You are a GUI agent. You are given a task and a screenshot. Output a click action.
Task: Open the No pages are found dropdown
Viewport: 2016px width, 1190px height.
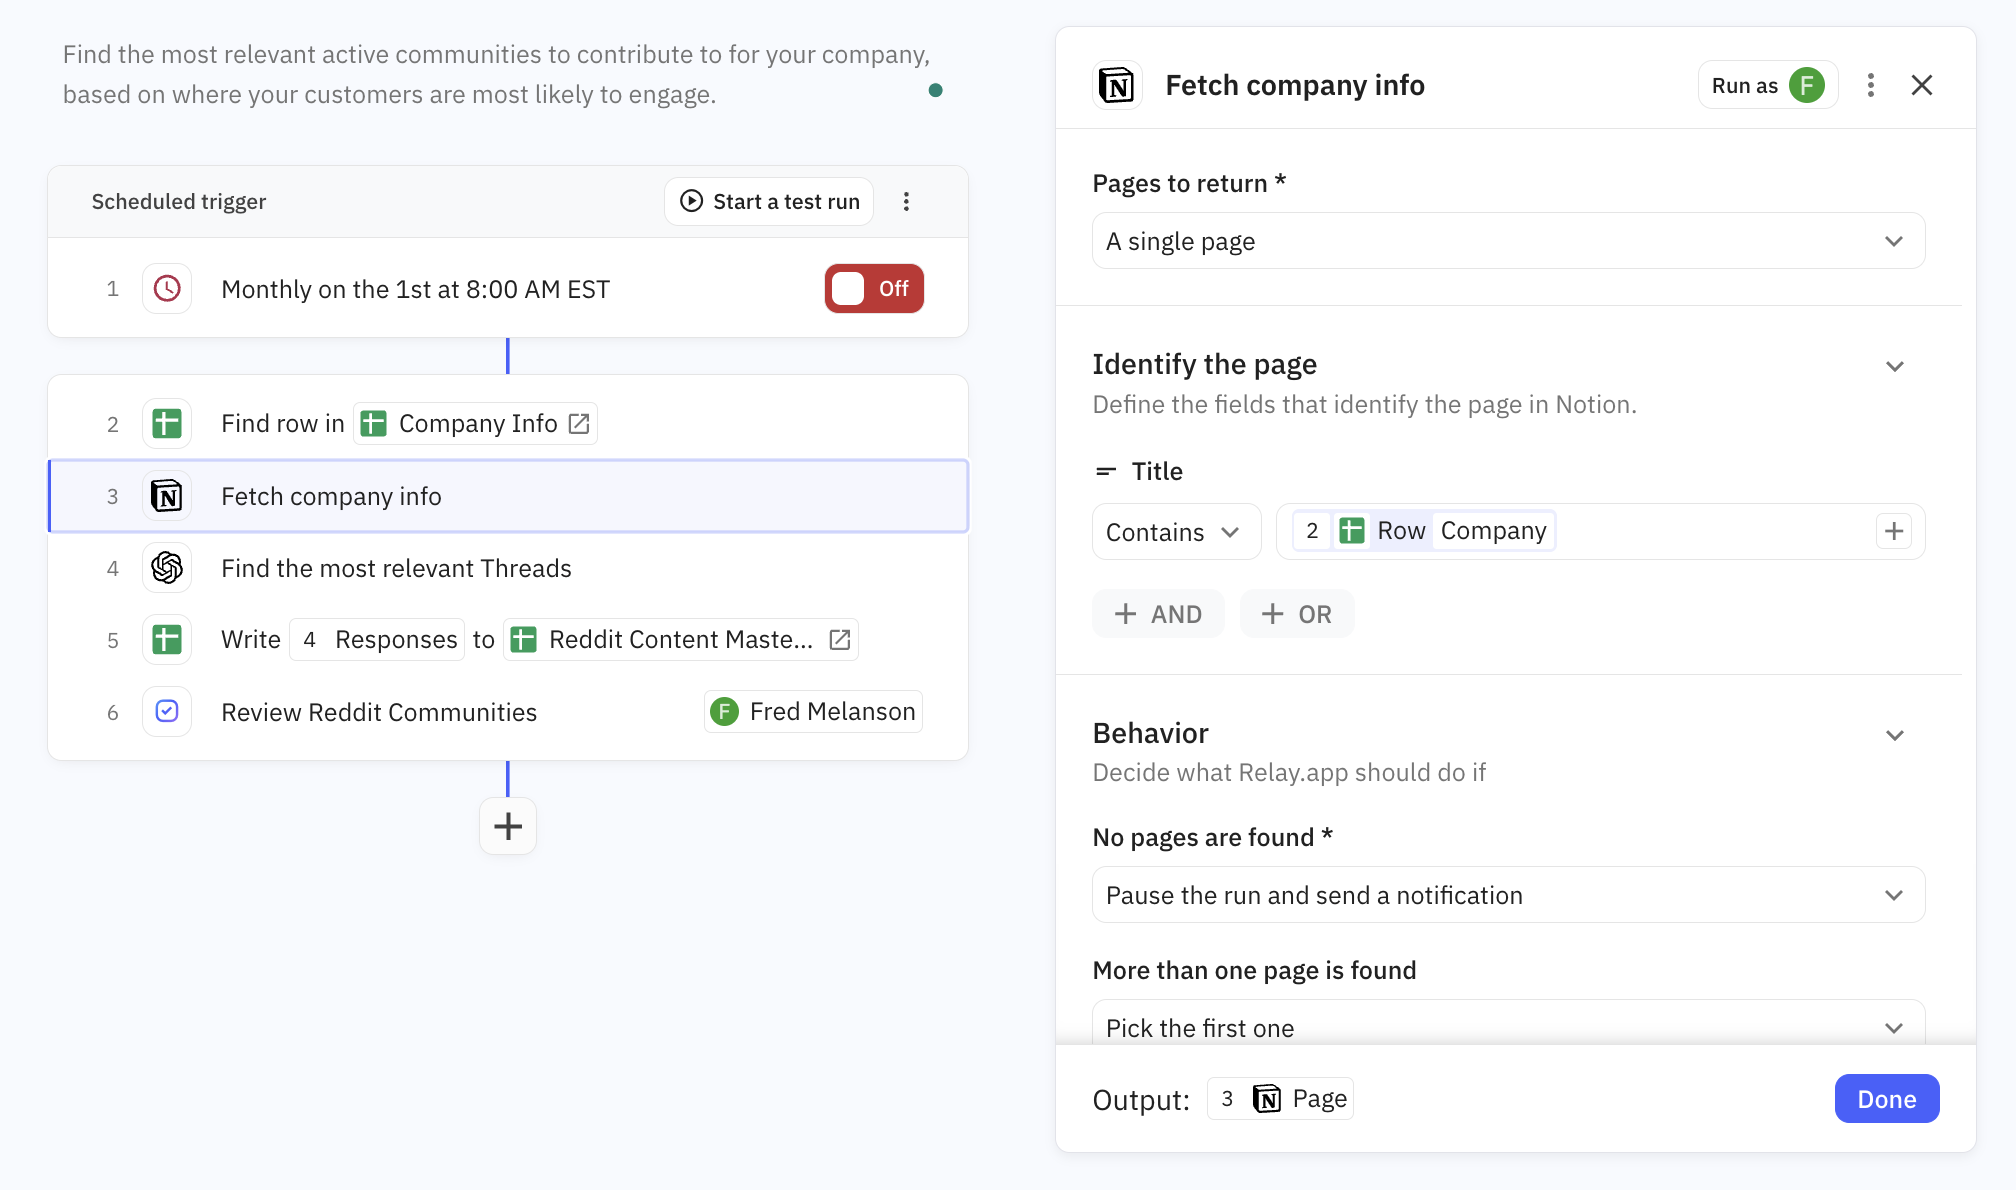1507,895
